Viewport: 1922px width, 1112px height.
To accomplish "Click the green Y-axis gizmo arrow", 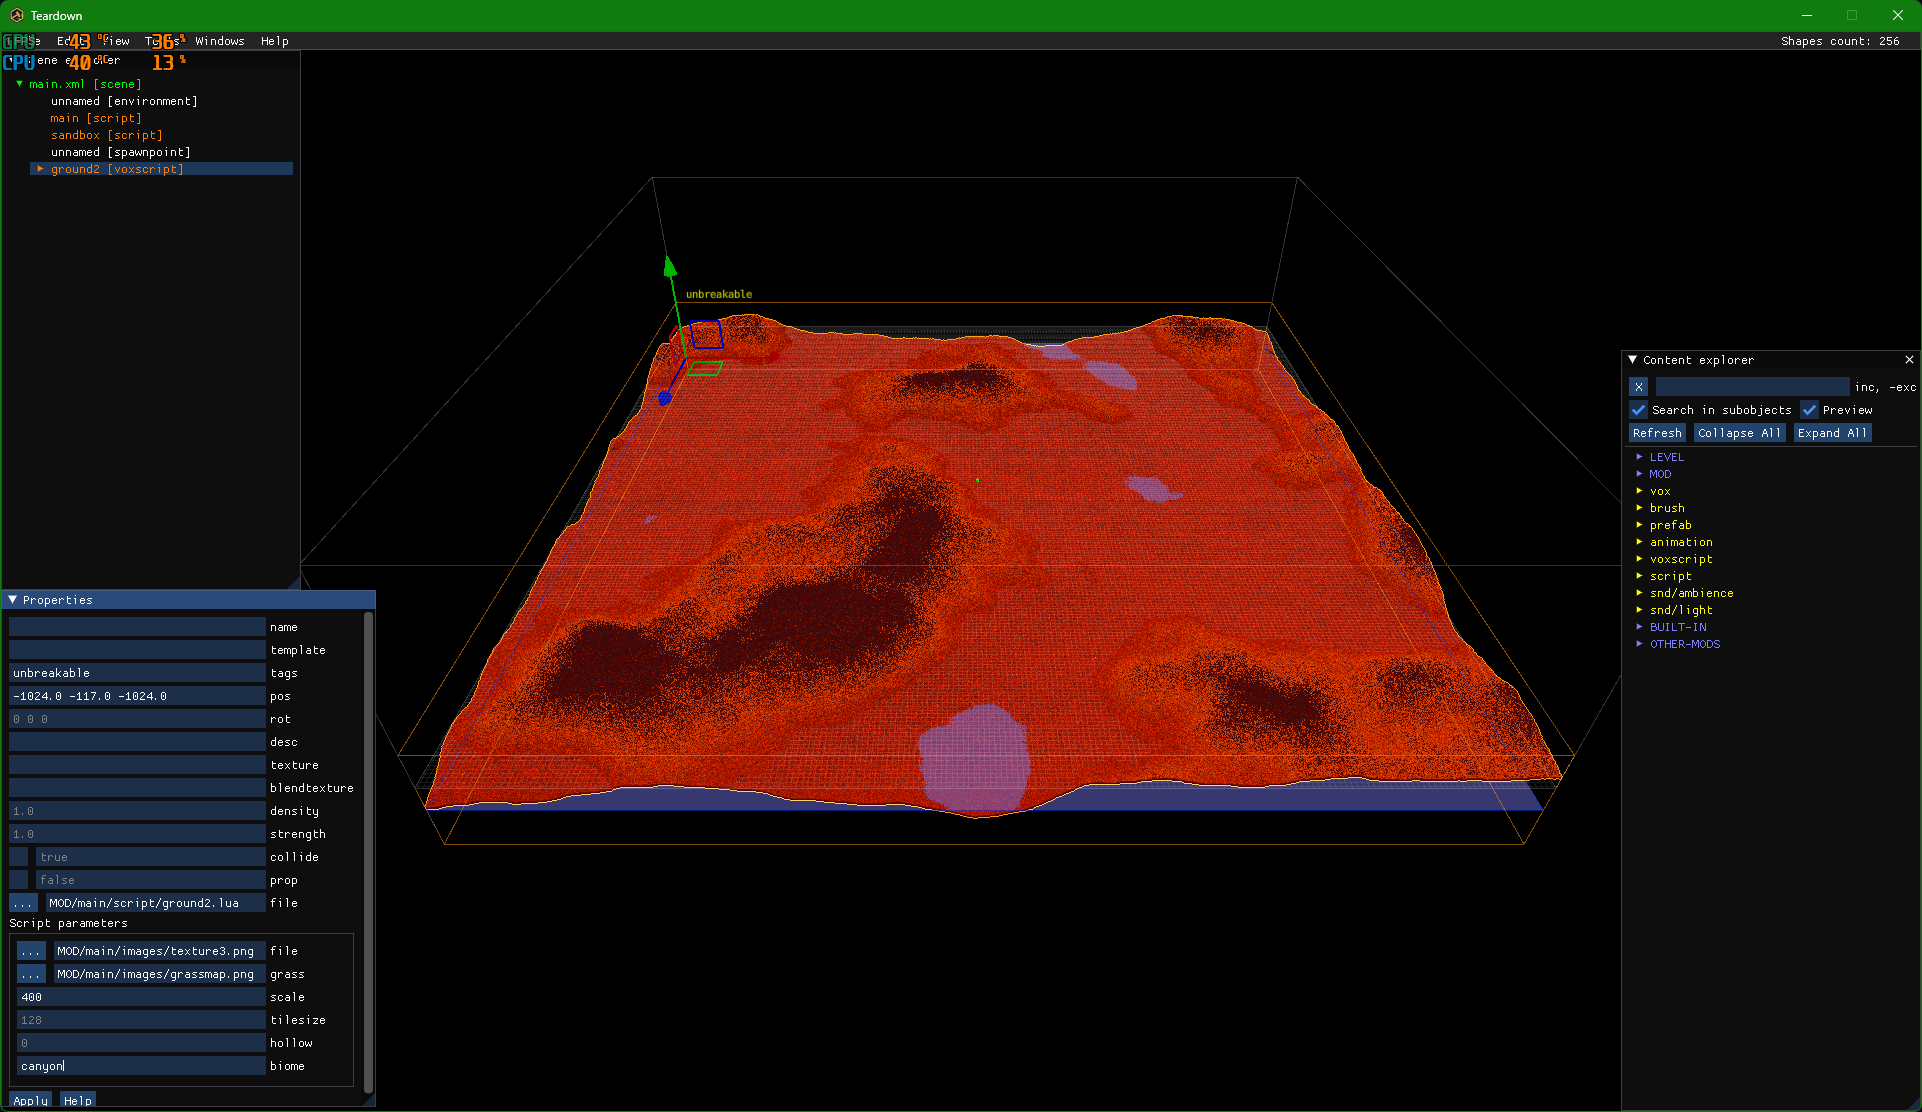I will point(670,267).
